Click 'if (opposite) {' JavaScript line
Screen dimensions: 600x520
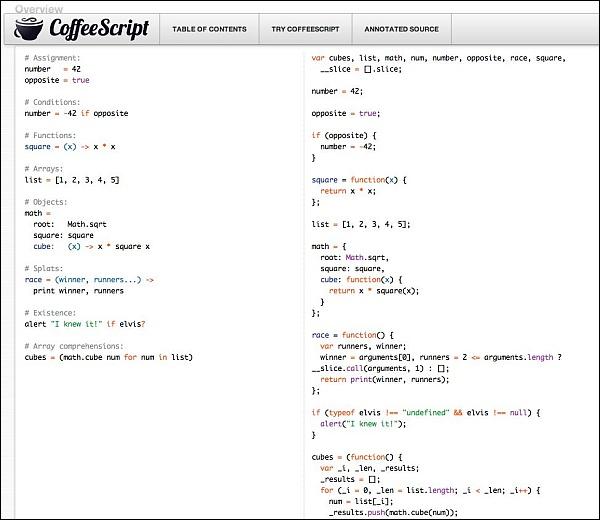coord(344,136)
